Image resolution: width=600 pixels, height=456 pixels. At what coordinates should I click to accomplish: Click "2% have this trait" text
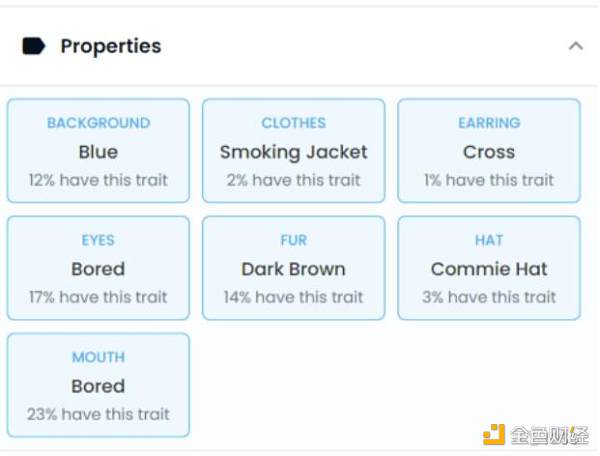294,180
